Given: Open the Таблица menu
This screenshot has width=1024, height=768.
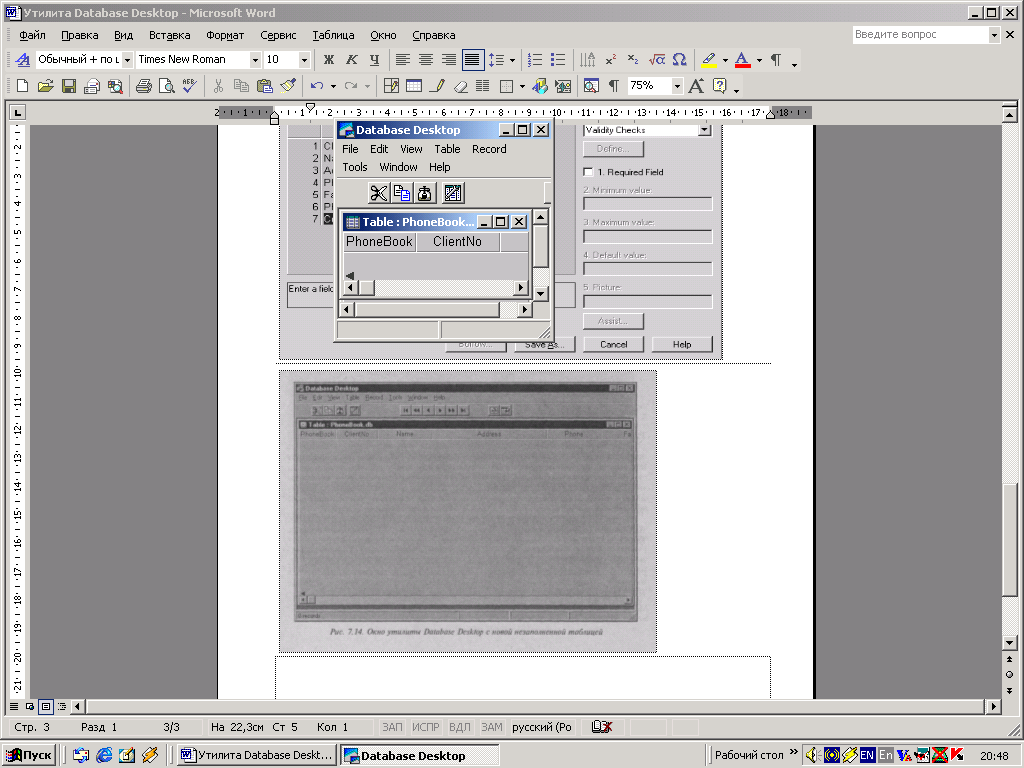Looking at the screenshot, I should click(x=333, y=35).
